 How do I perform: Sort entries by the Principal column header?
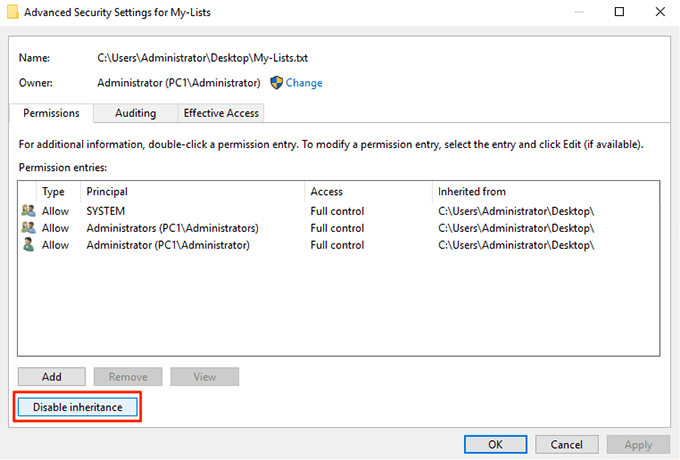tap(107, 191)
